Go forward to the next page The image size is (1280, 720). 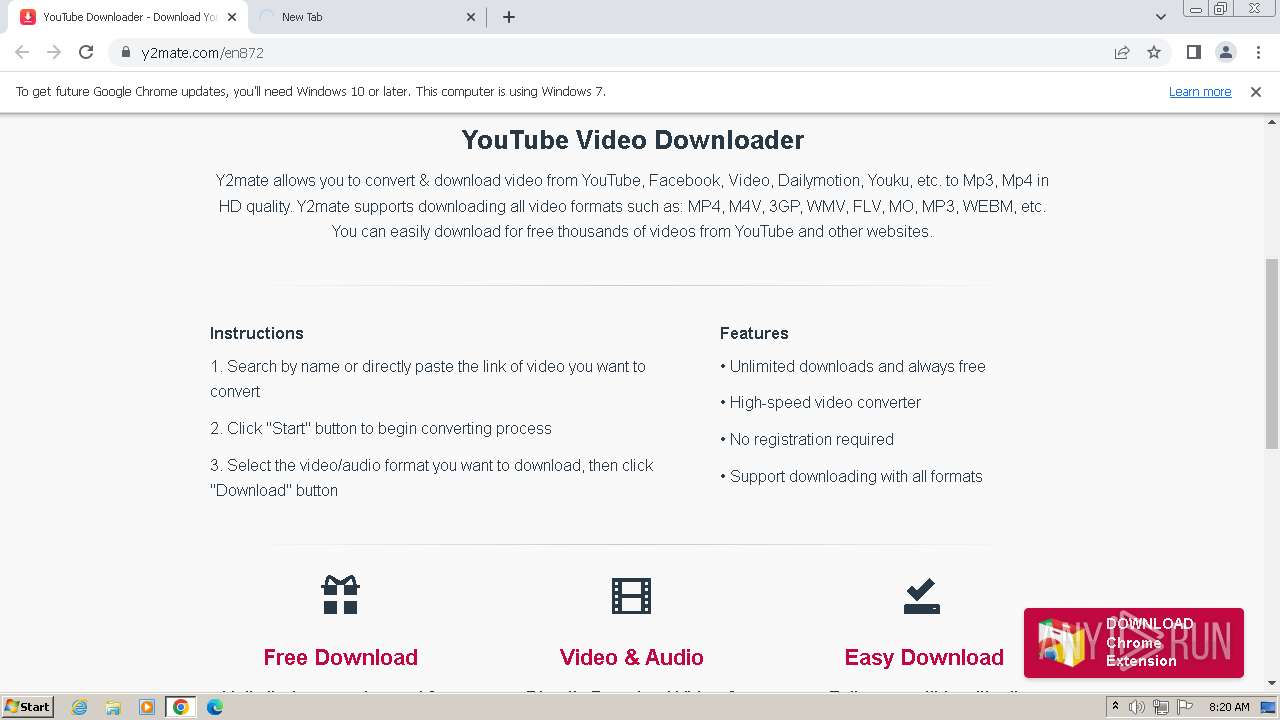pyautogui.click(x=54, y=53)
